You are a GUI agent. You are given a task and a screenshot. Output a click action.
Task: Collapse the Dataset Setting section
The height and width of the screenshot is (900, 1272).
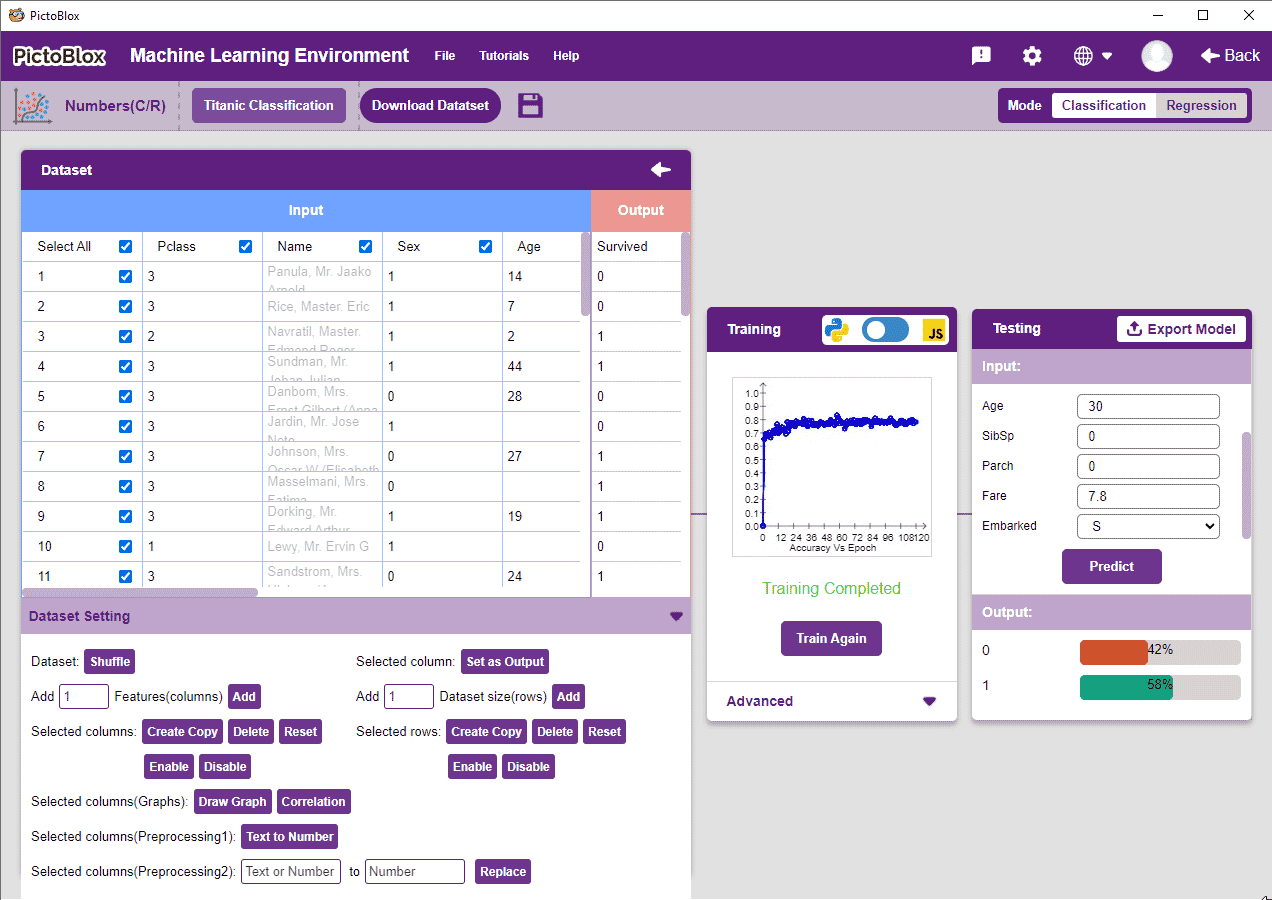pos(676,617)
